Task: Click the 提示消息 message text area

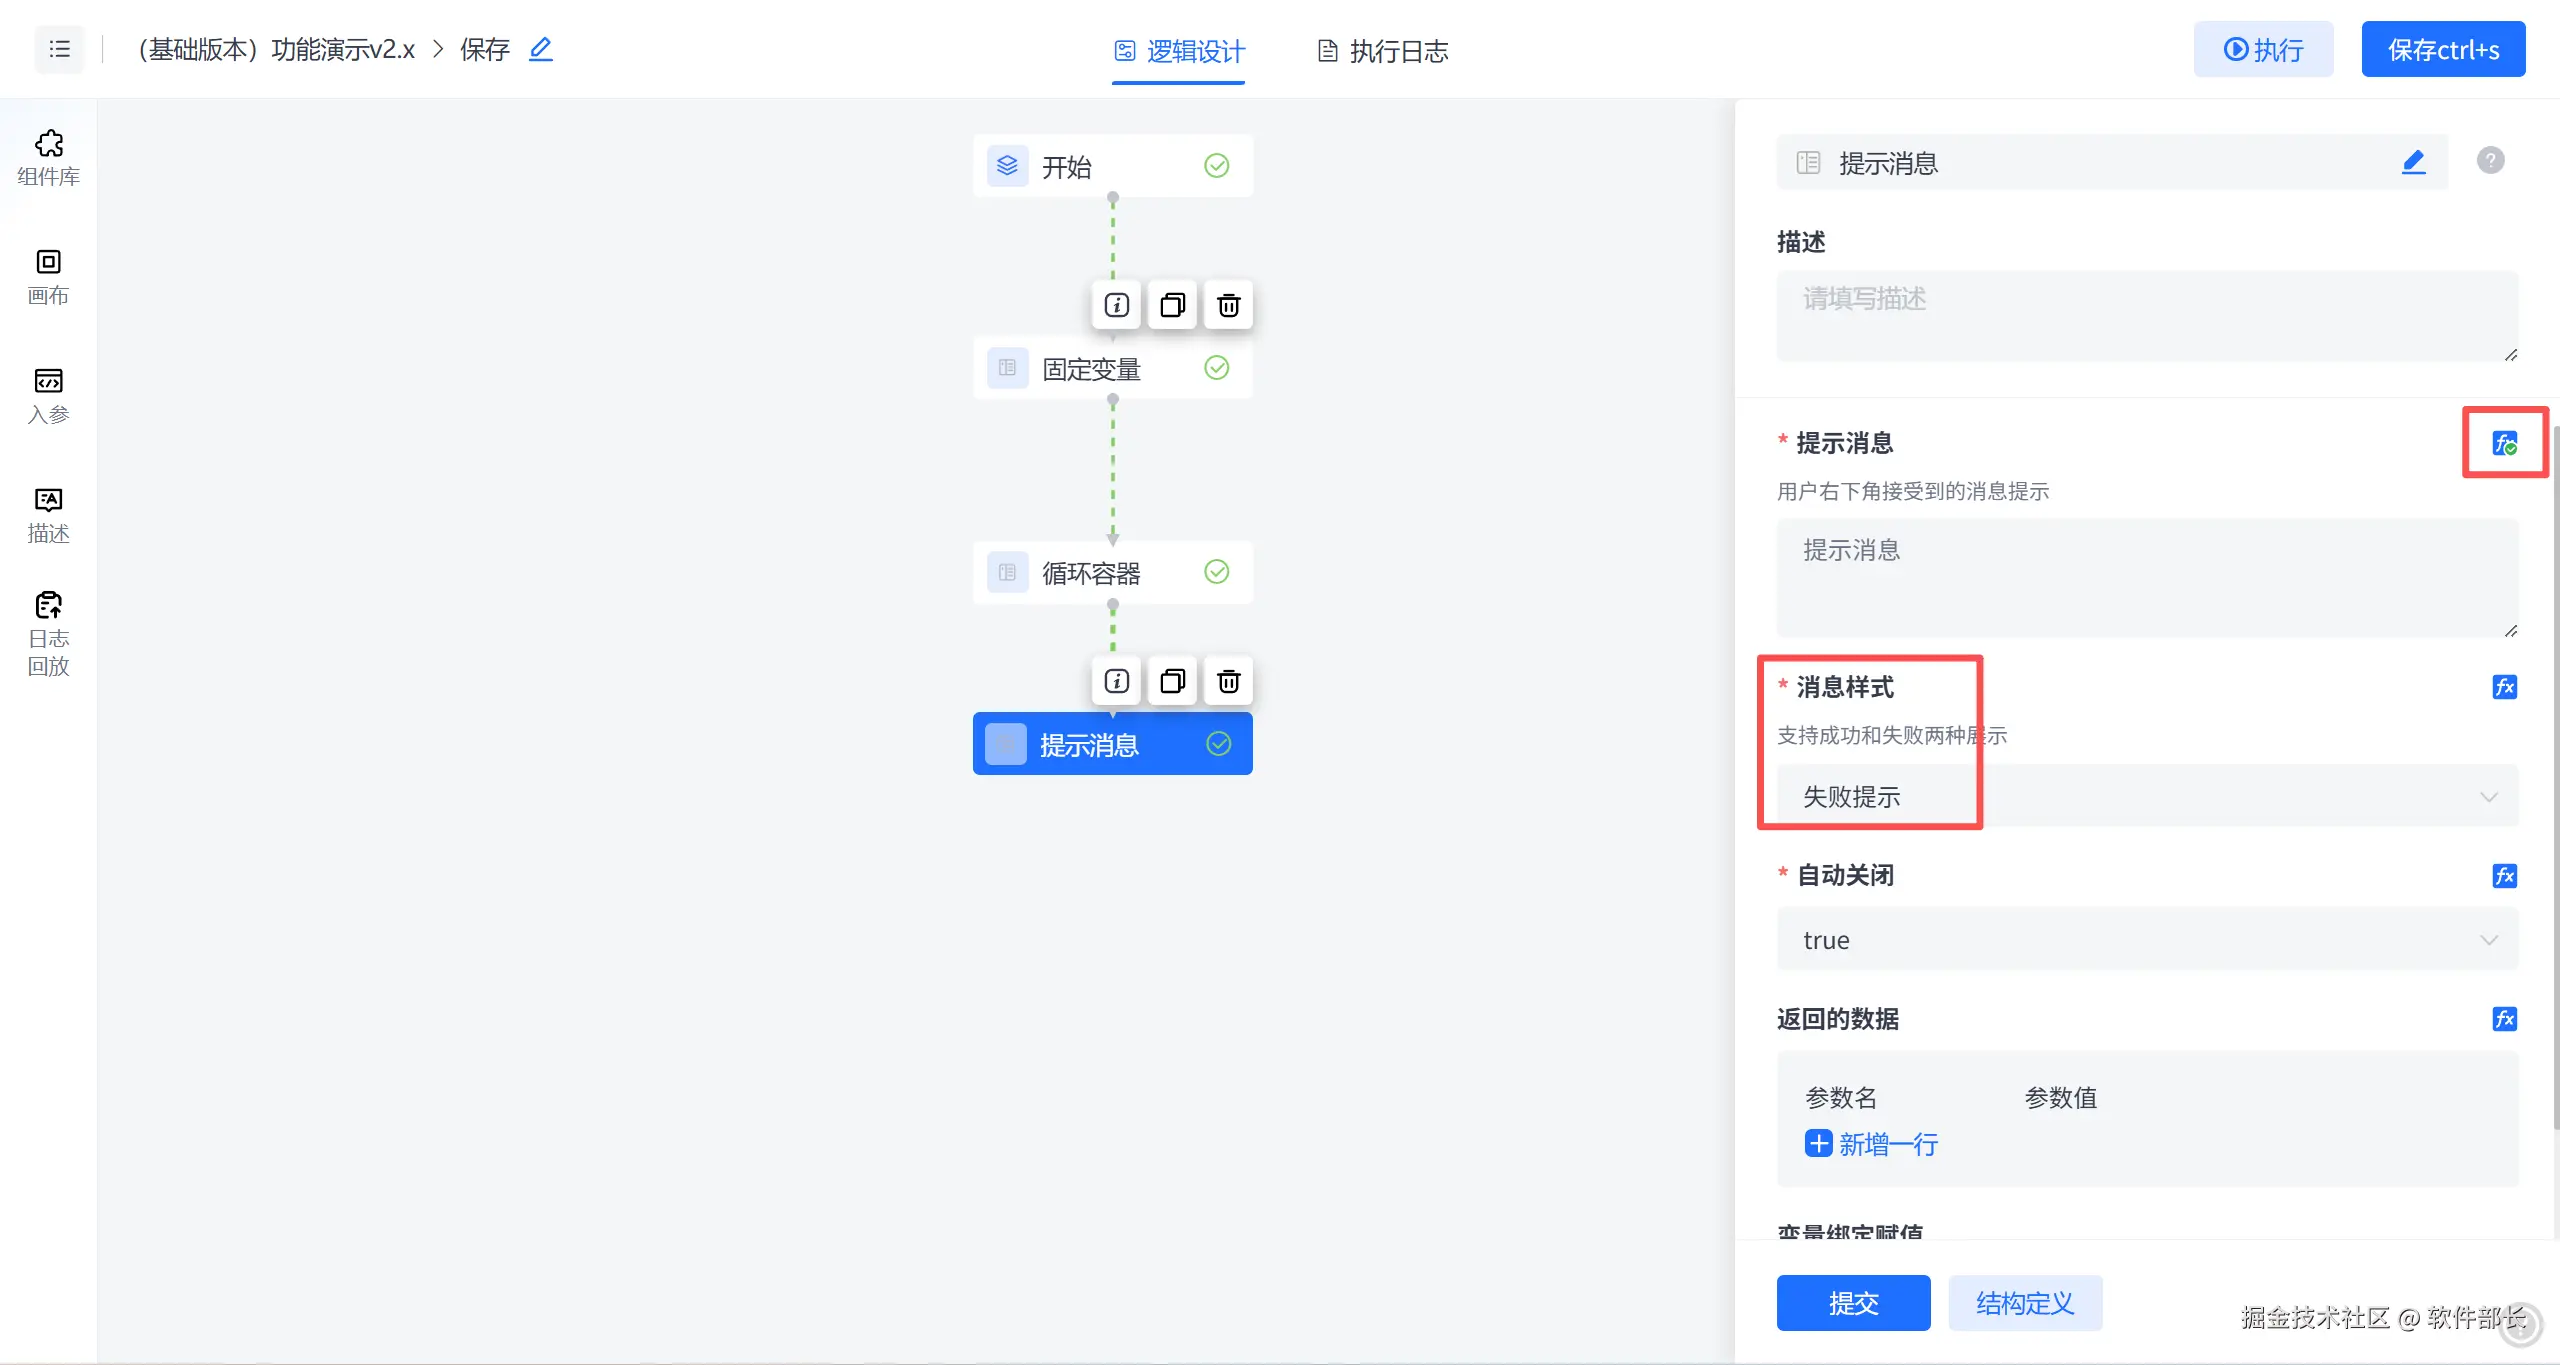Action: point(2146,577)
